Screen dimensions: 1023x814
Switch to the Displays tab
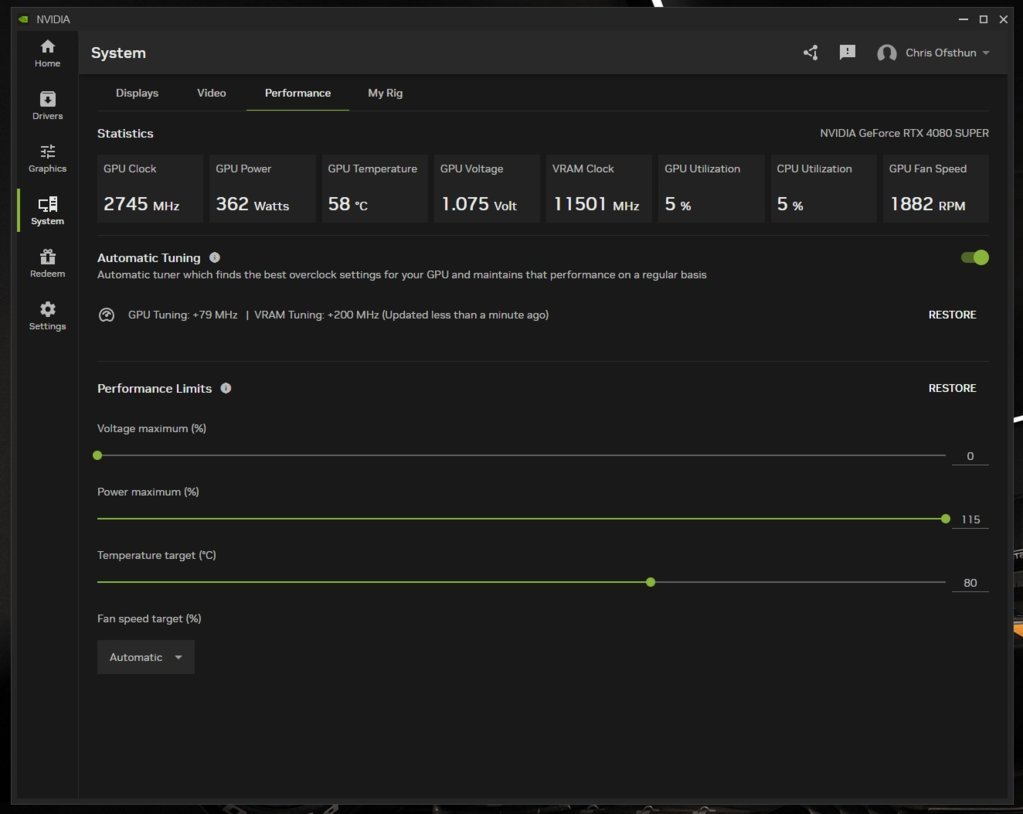click(x=137, y=93)
